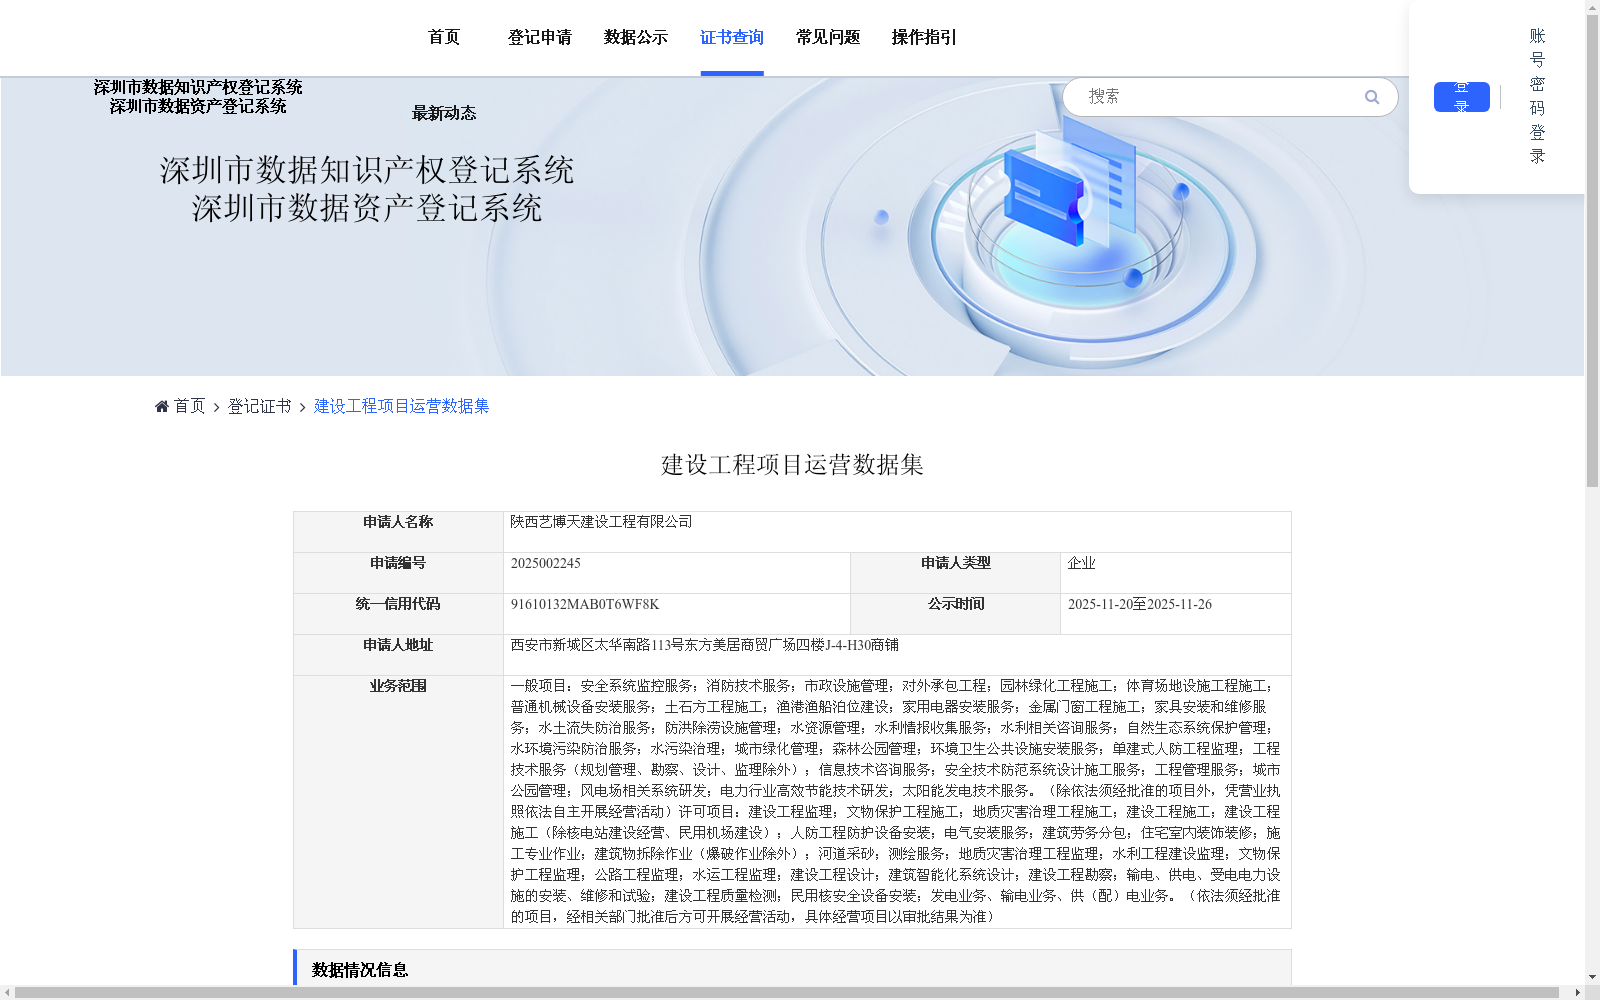Click the search magnifier icon

pyautogui.click(x=1372, y=97)
